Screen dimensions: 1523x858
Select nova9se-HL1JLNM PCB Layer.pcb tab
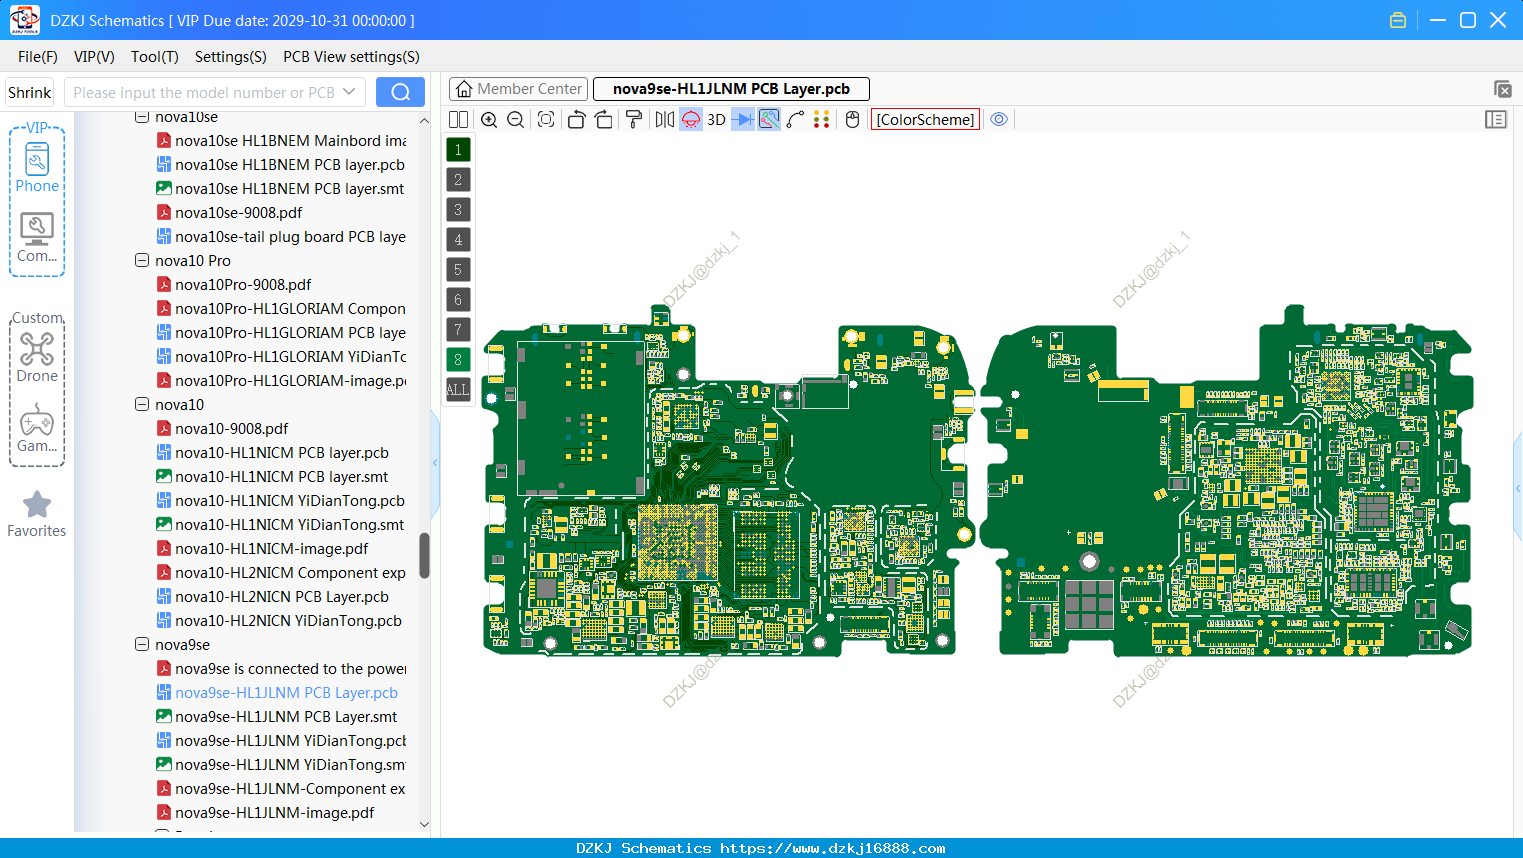coord(731,89)
